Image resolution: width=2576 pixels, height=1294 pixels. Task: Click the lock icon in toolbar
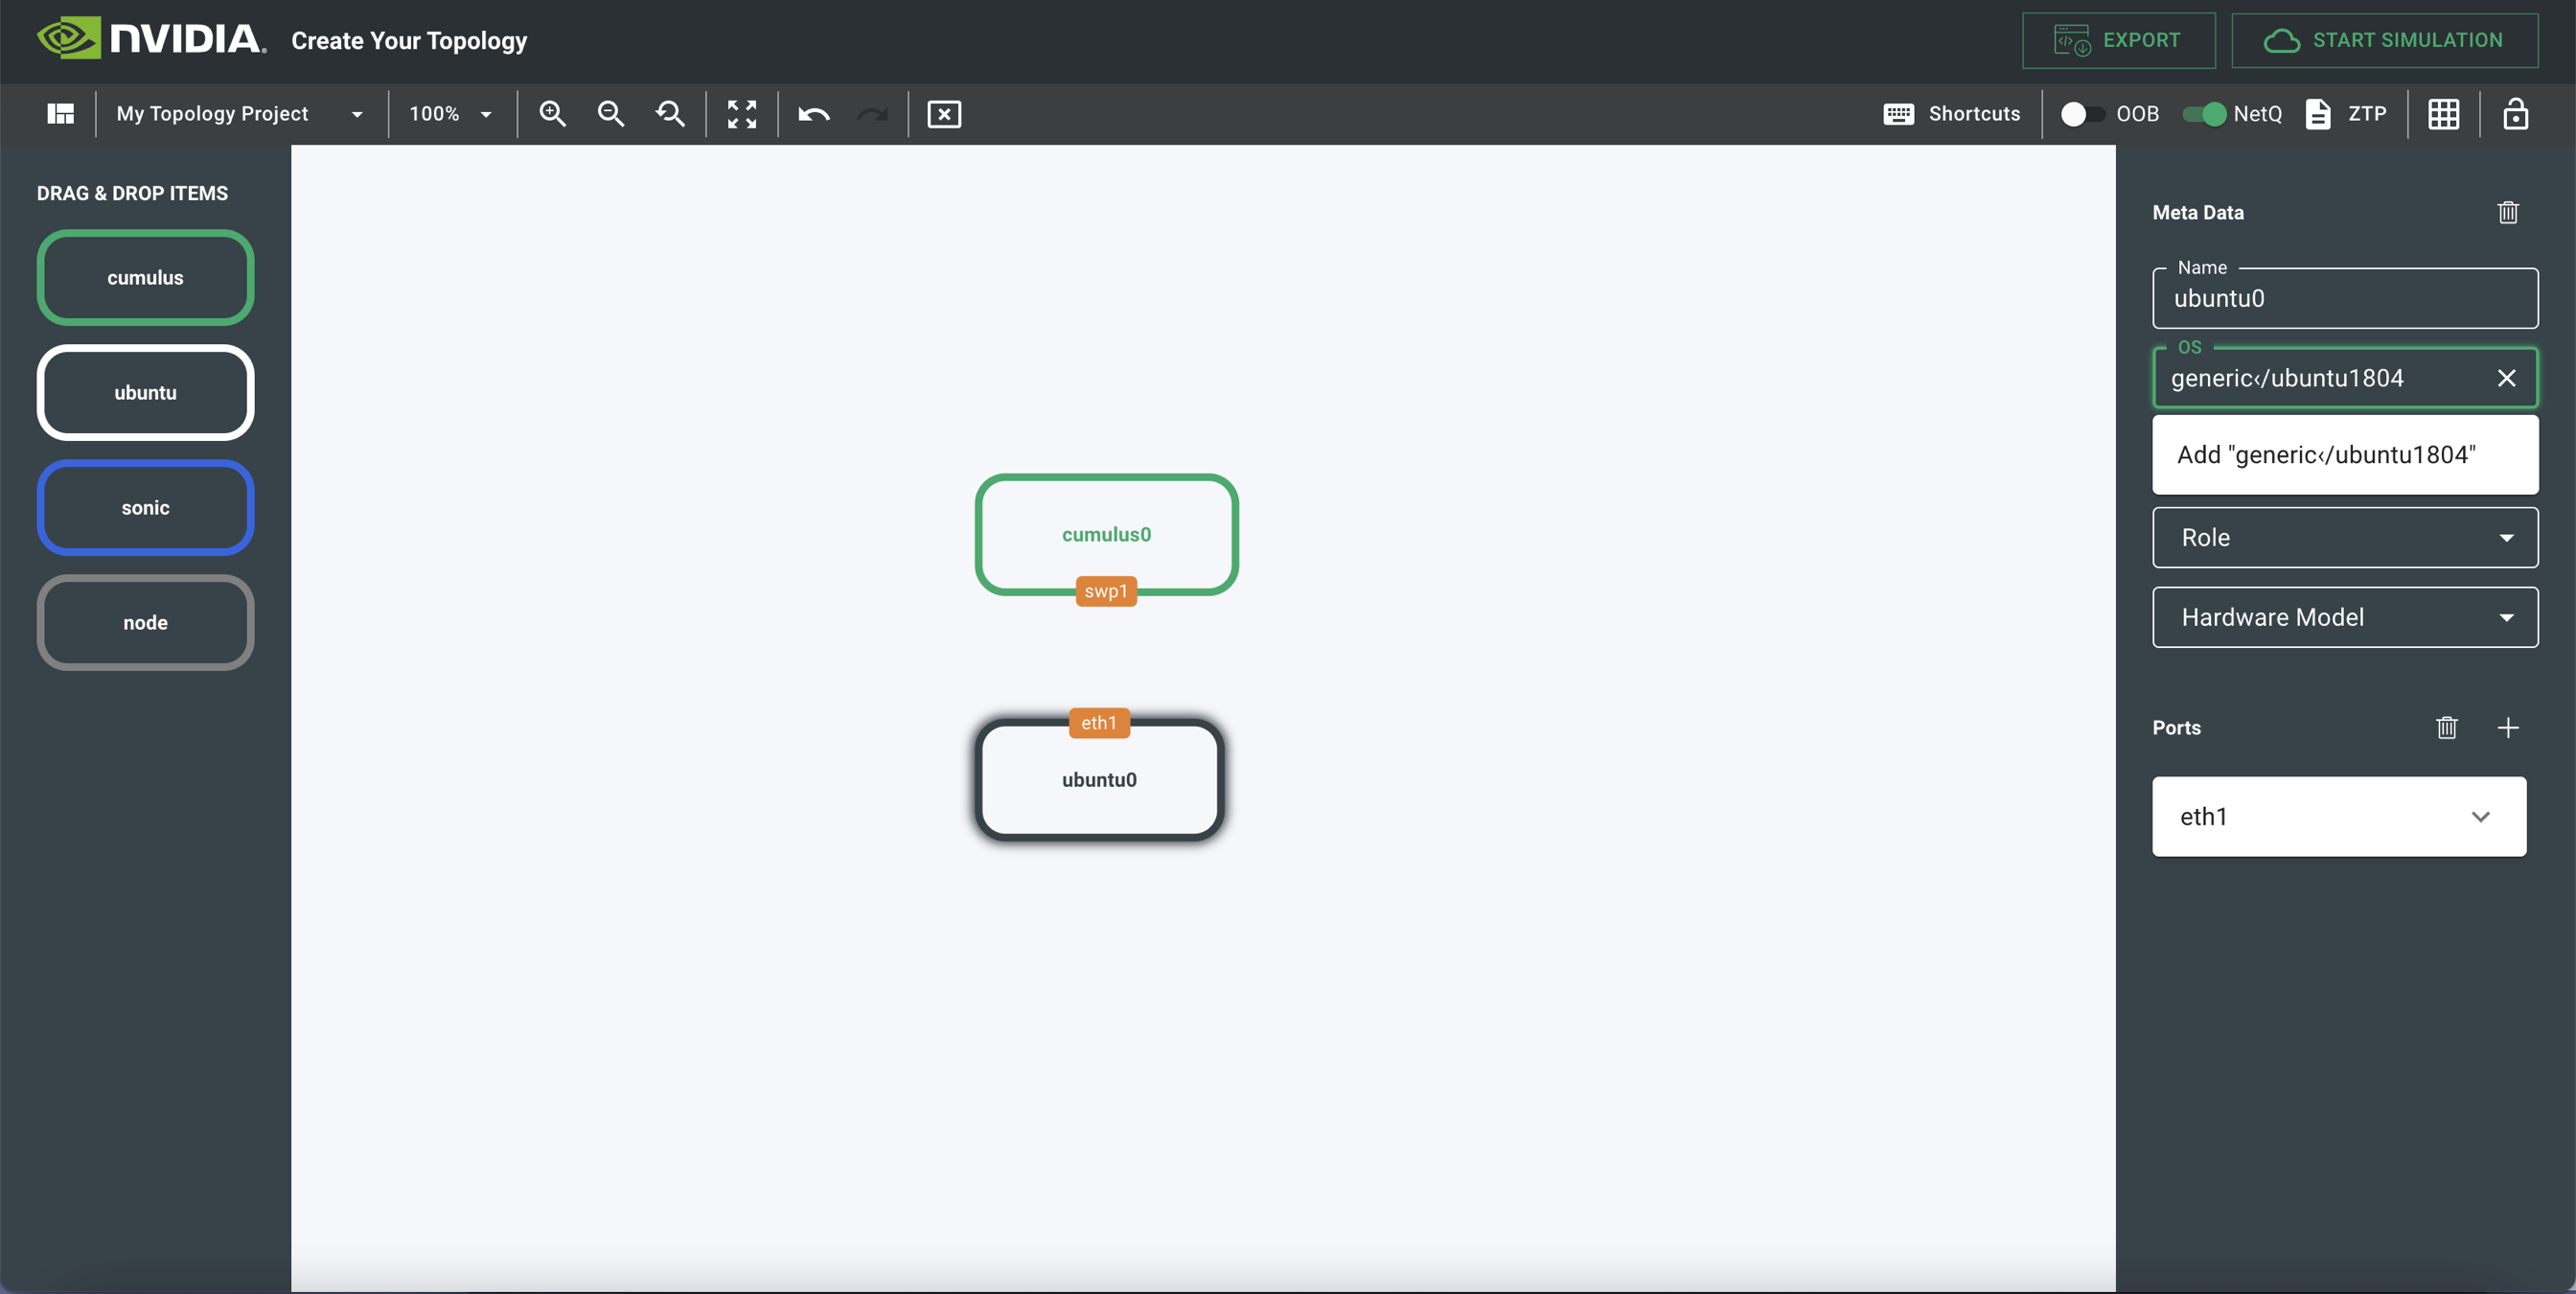(2515, 114)
